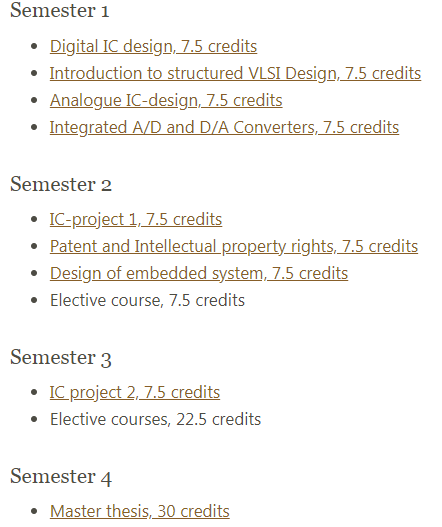The width and height of the screenshot is (442, 527).
Task: Click the Elective courses, 22.5 credits text
Action: coord(155,419)
